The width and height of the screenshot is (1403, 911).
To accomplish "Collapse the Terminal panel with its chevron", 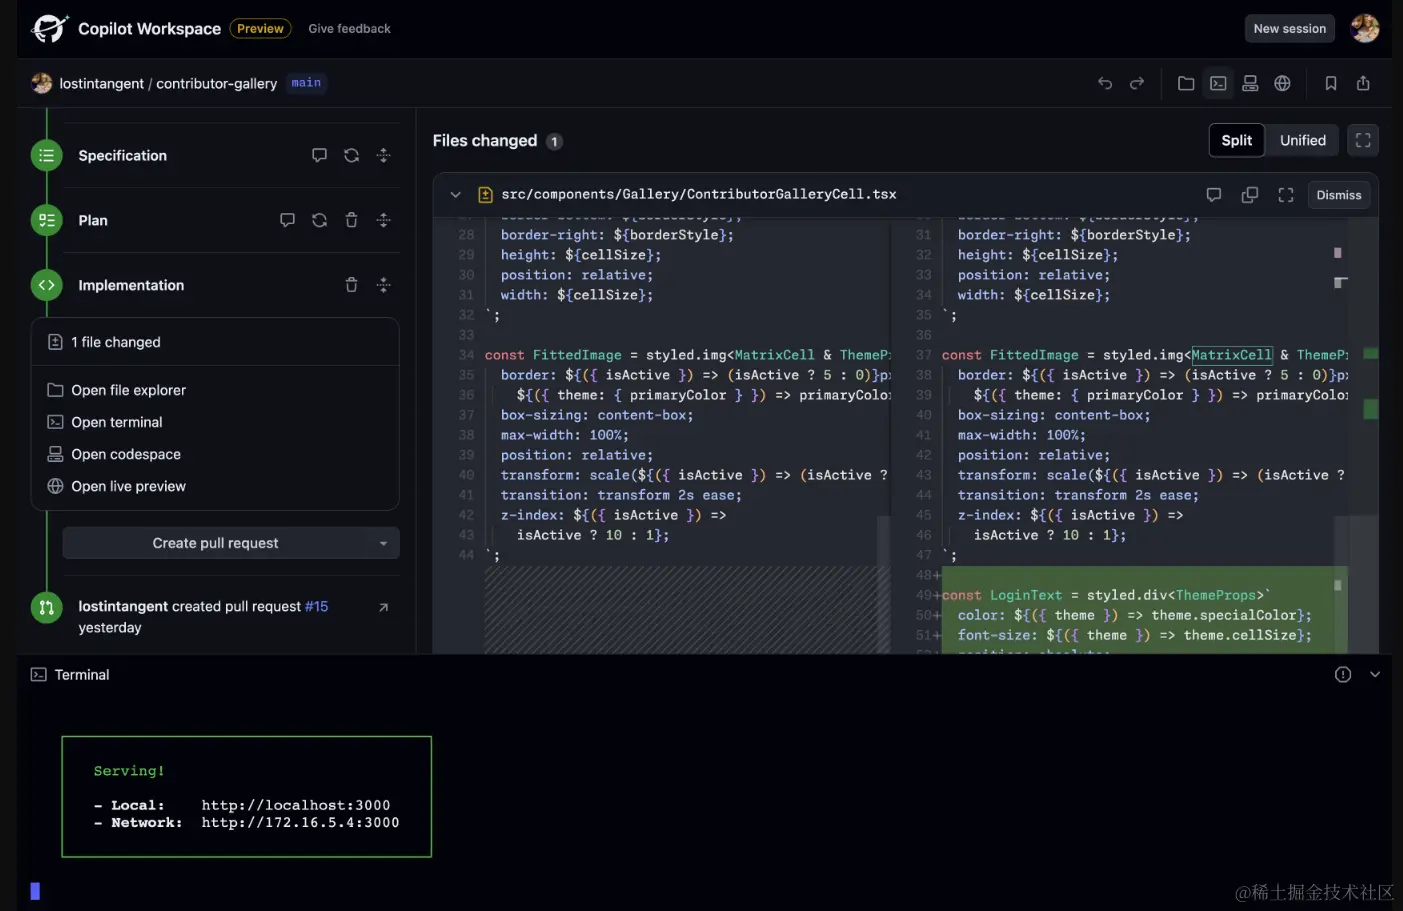I will coord(1375,674).
